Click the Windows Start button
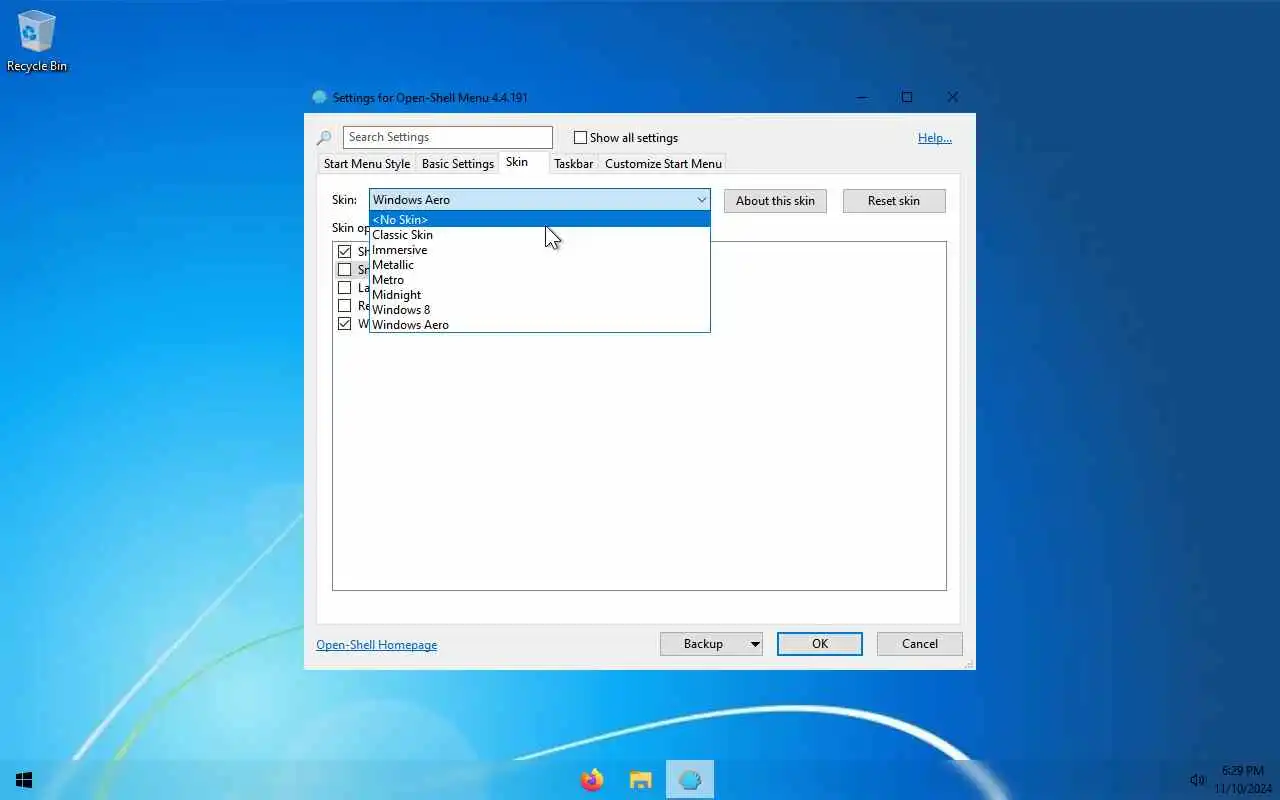Screen dimensions: 1280x800 [x=24, y=779]
